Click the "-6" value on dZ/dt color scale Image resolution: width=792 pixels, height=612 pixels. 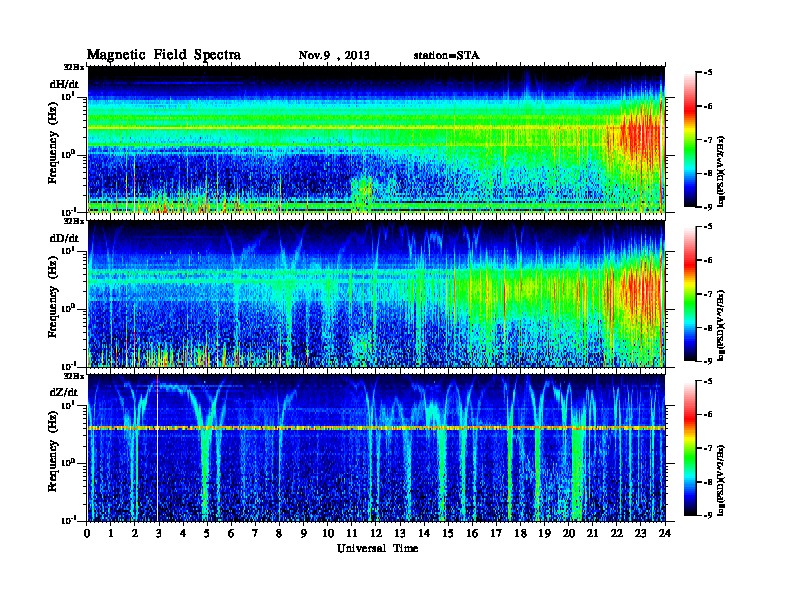tap(708, 414)
